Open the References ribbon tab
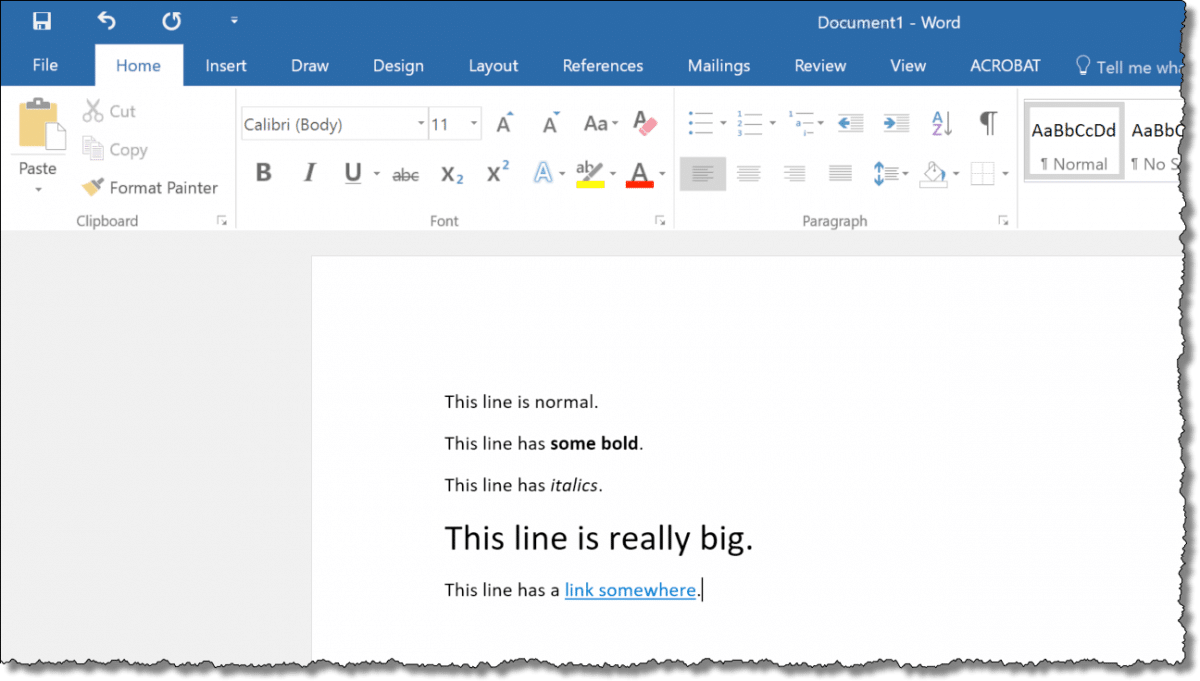The height and width of the screenshot is (681, 1200). click(x=603, y=65)
